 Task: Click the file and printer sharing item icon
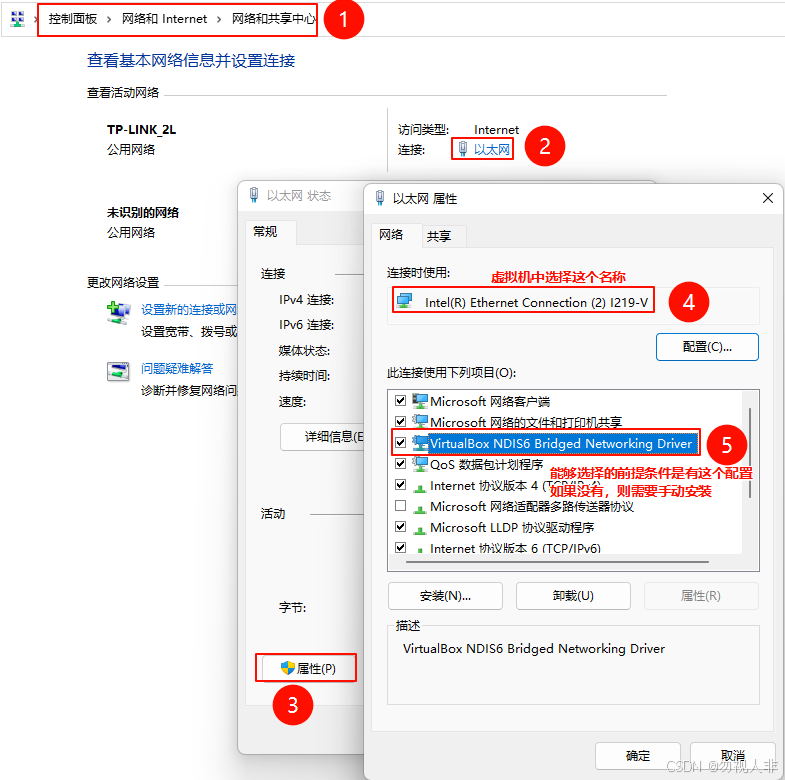click(x=420, y=422)
